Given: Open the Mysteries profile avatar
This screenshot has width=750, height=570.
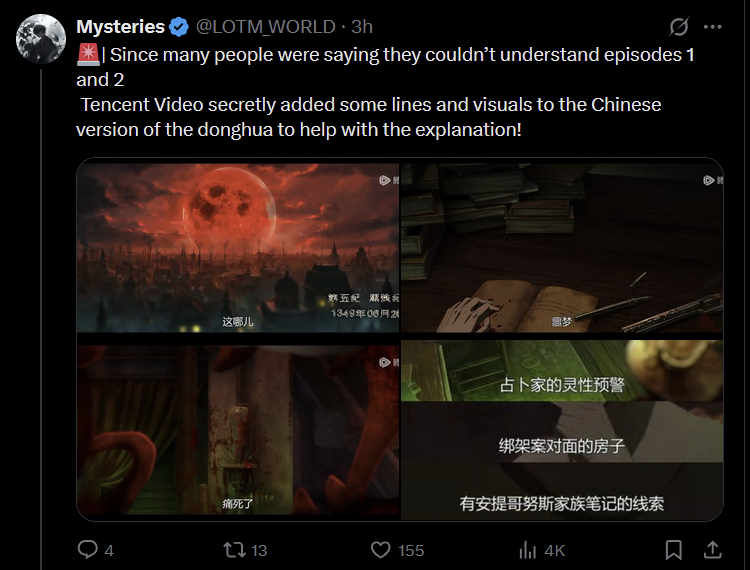Looking at the screenshot, I should pyautogui.click(x=41, y=39).
